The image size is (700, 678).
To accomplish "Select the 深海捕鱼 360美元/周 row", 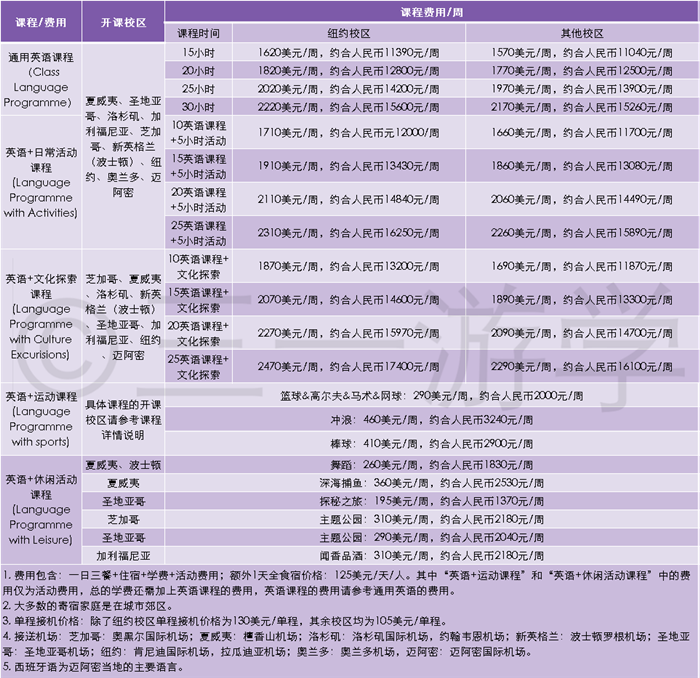I will tap(431, 483).
